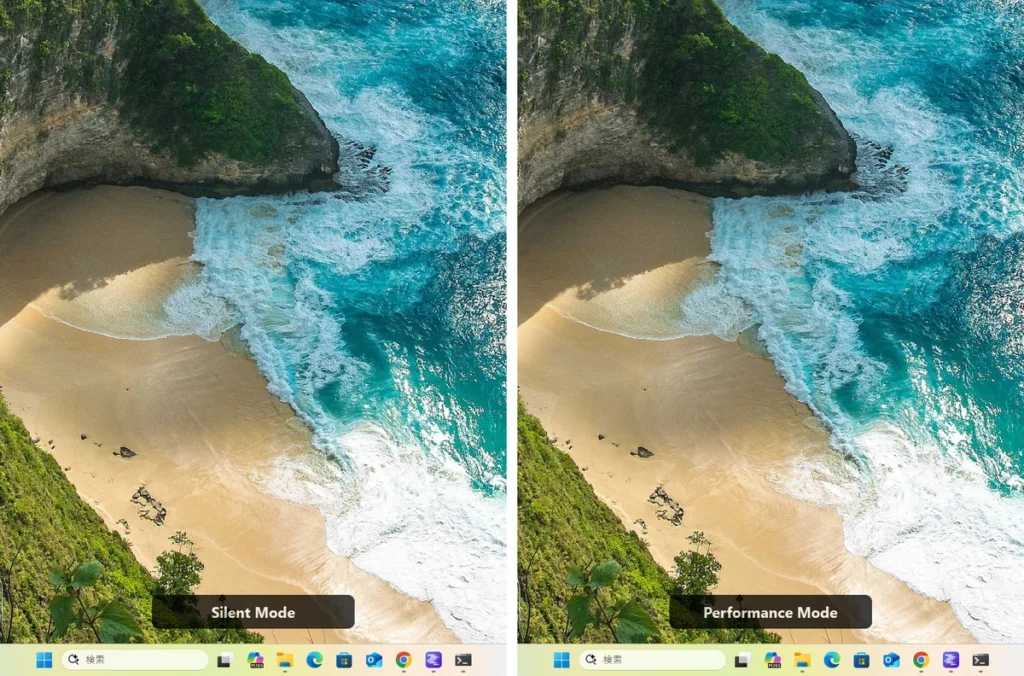Image resolution: width=1024 pixels, height=676 pixels.
Task: Open Task View in Performance Mode screenshot
Action: (743, 660)
